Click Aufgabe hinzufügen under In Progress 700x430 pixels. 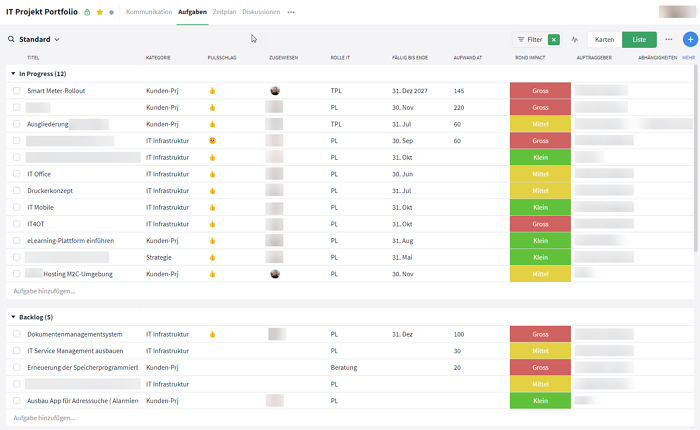[x=44, y=291]
